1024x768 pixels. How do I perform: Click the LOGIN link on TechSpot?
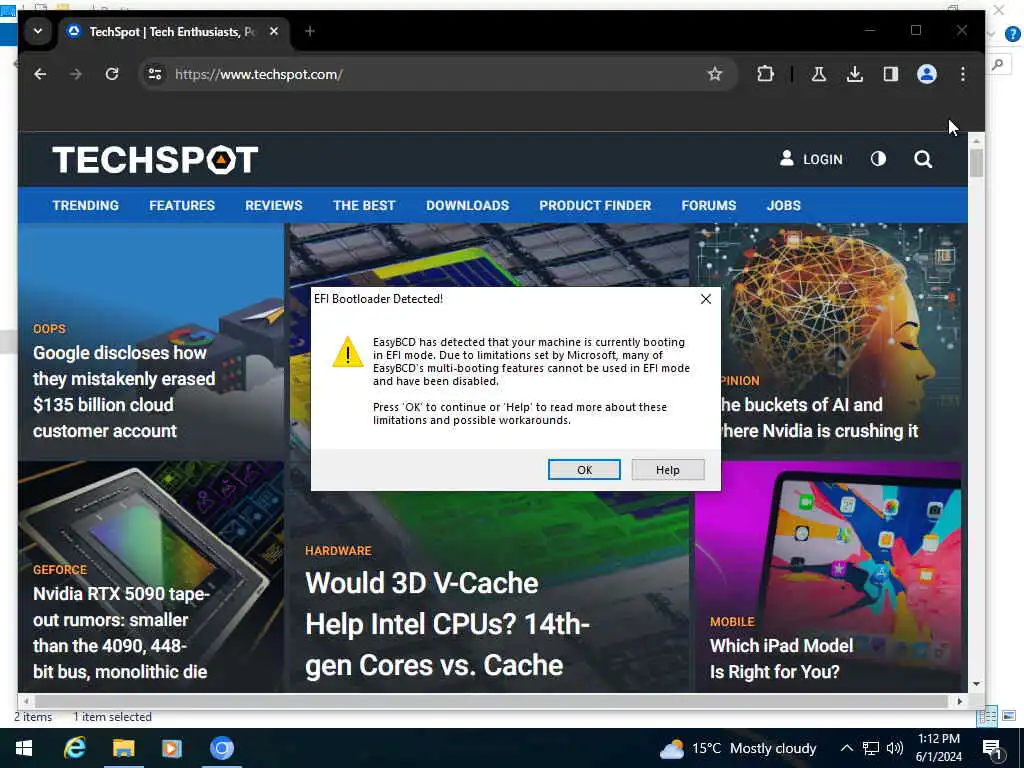point(810,159)
